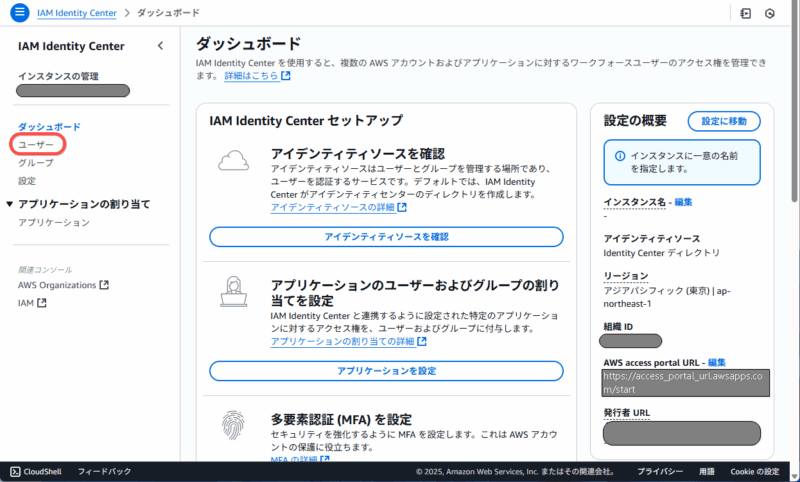The width and height of the screenshot is (800, 482).
Task: Click external-link icon next to 詳細はこちら
Action: pos(286,75)
